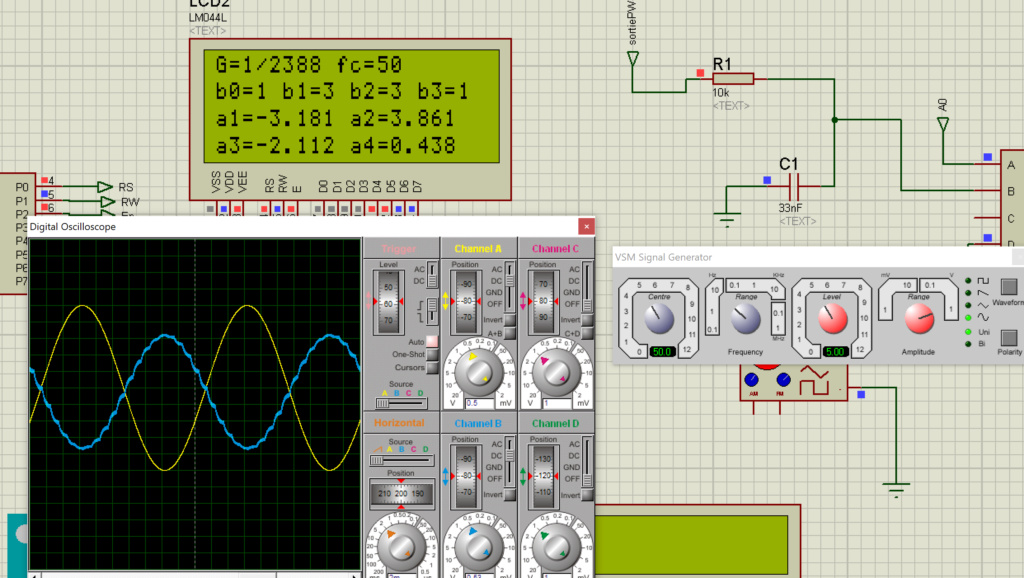The height and width of the screenshot is (578, 1024).
Task: Click the Channel A volts value field
Action: coord(479,403)
